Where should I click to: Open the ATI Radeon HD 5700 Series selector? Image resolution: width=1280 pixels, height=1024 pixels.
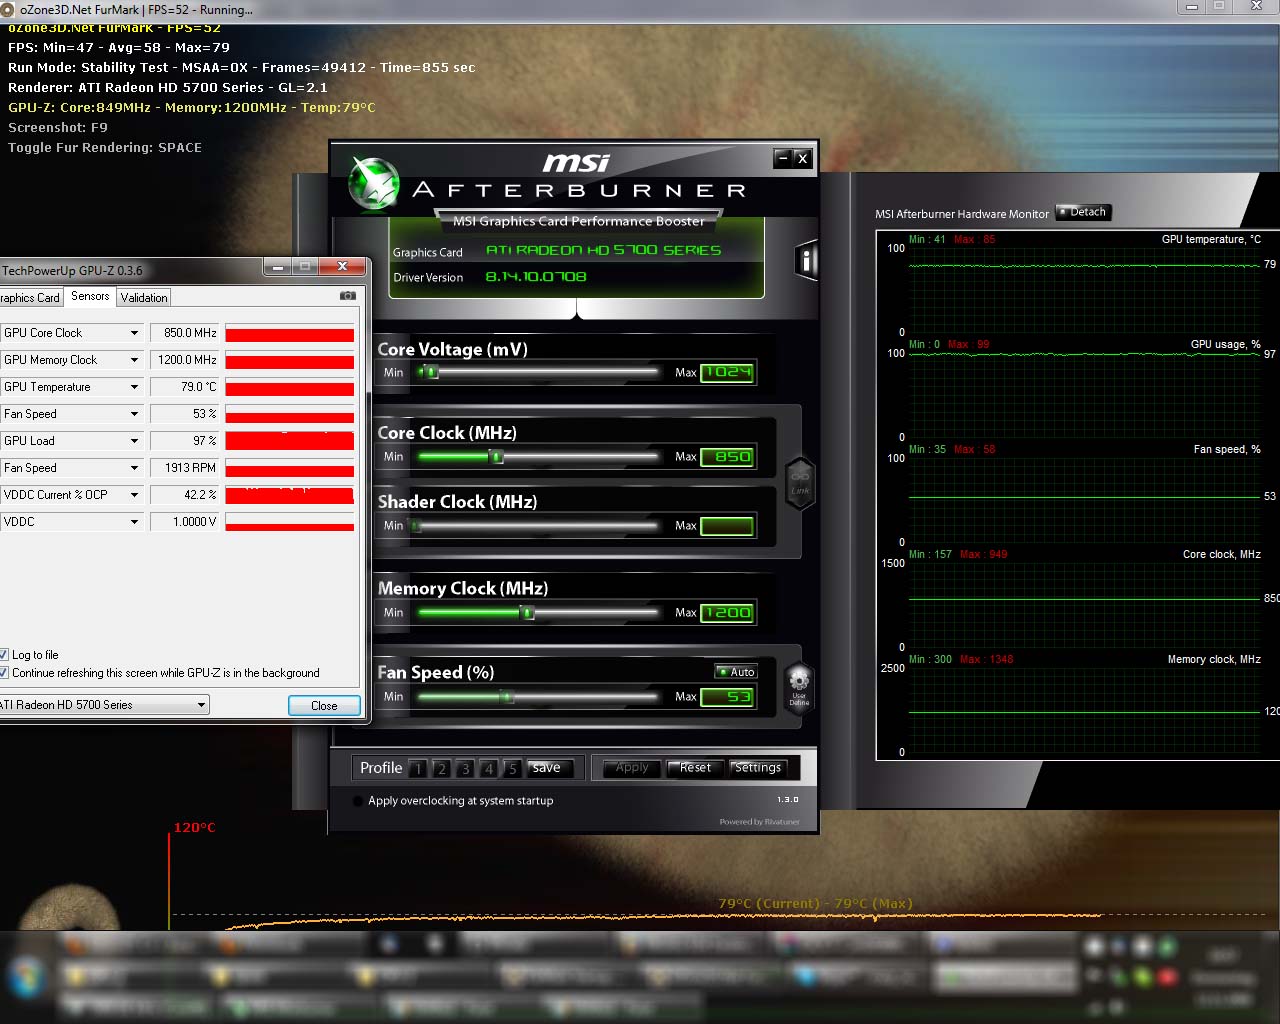pos(104,705)
